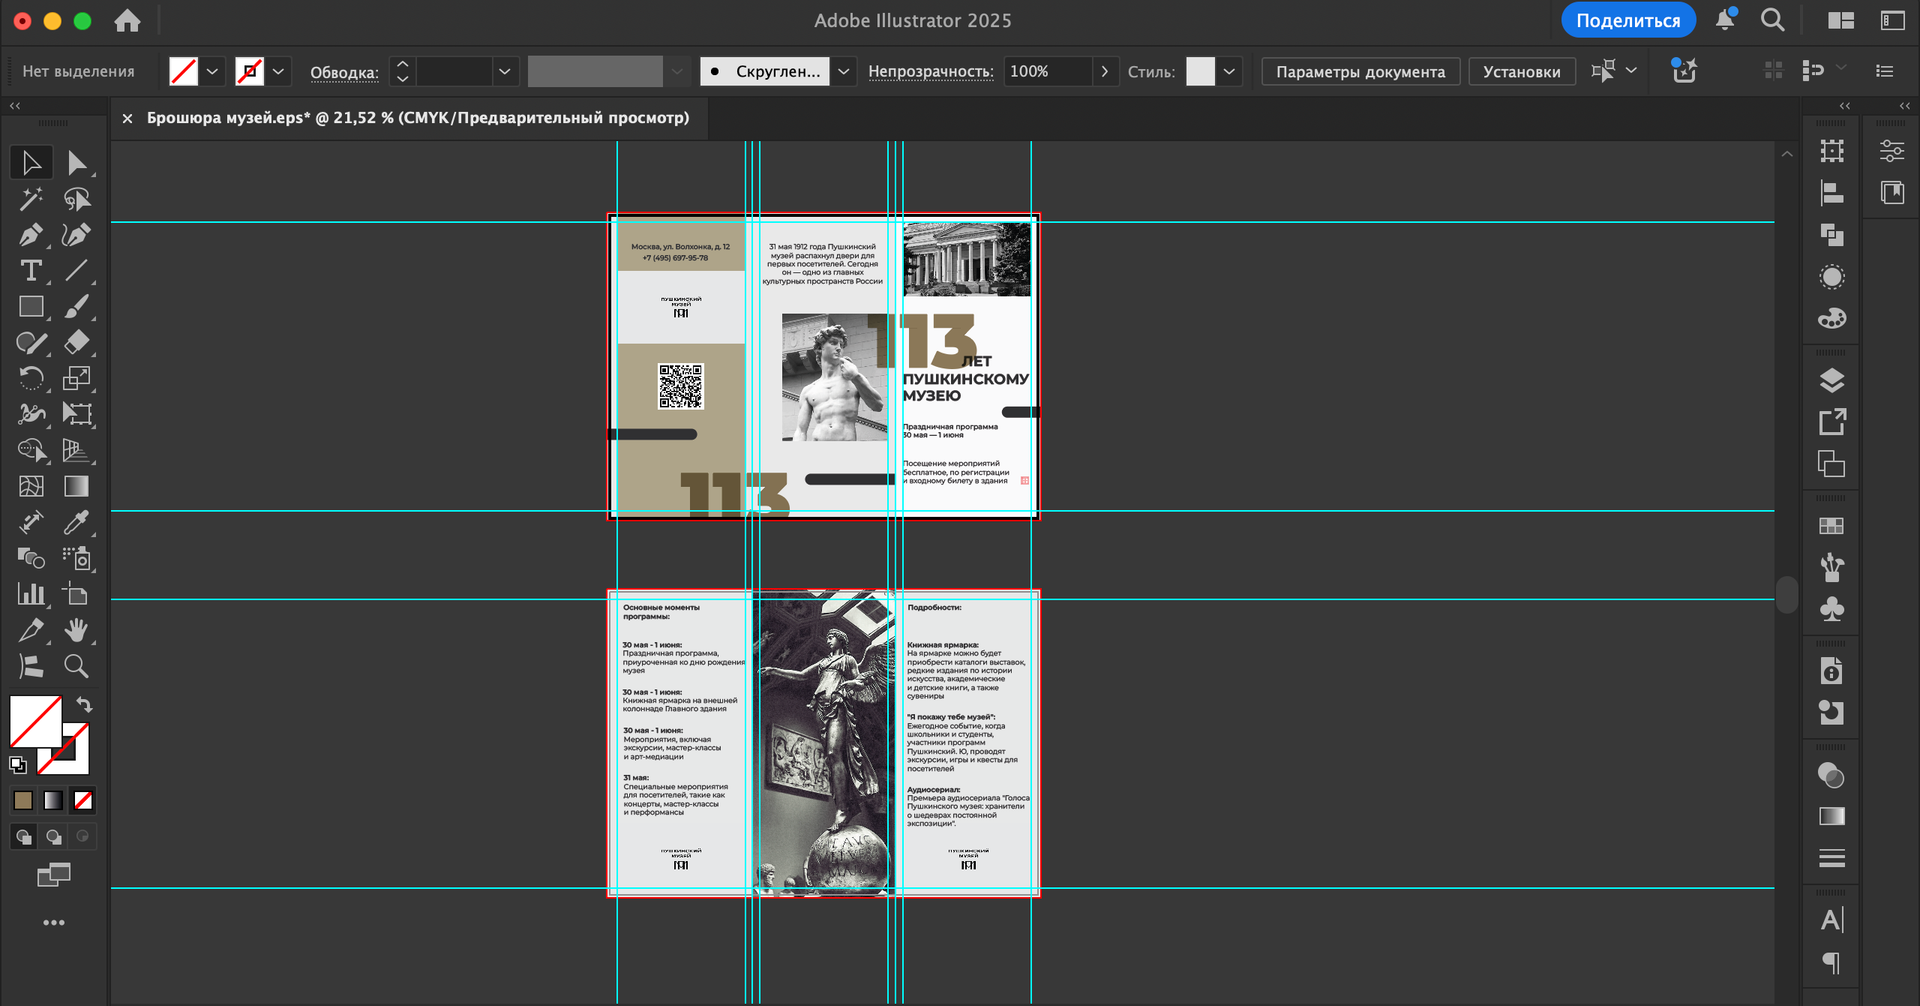Select the Line Segment tool

coord(77,271)
